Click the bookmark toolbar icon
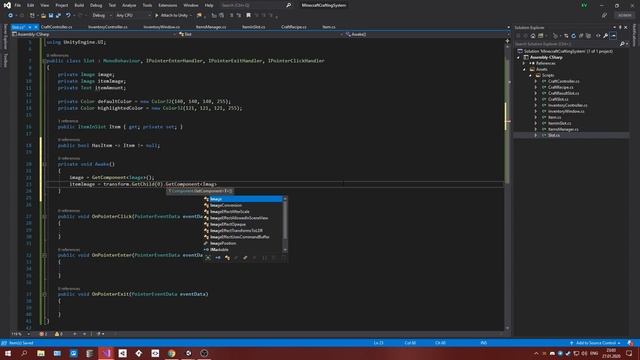This screenshot has height=360, width=640. pos(248,16)
